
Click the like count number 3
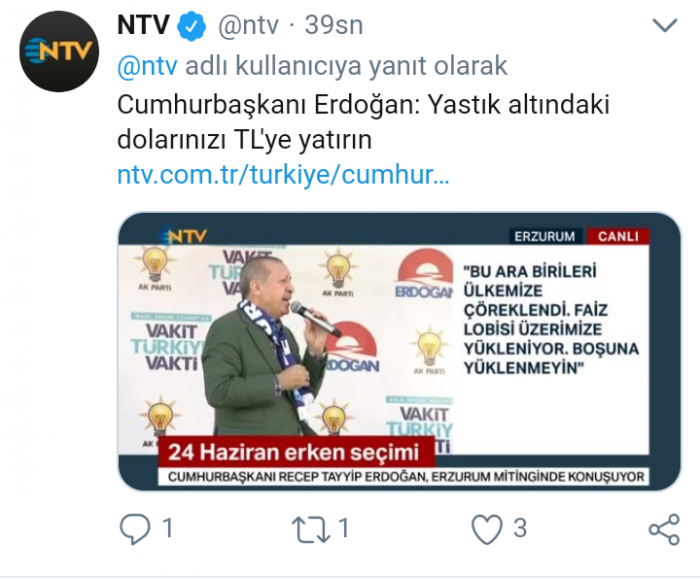point(520,529)
